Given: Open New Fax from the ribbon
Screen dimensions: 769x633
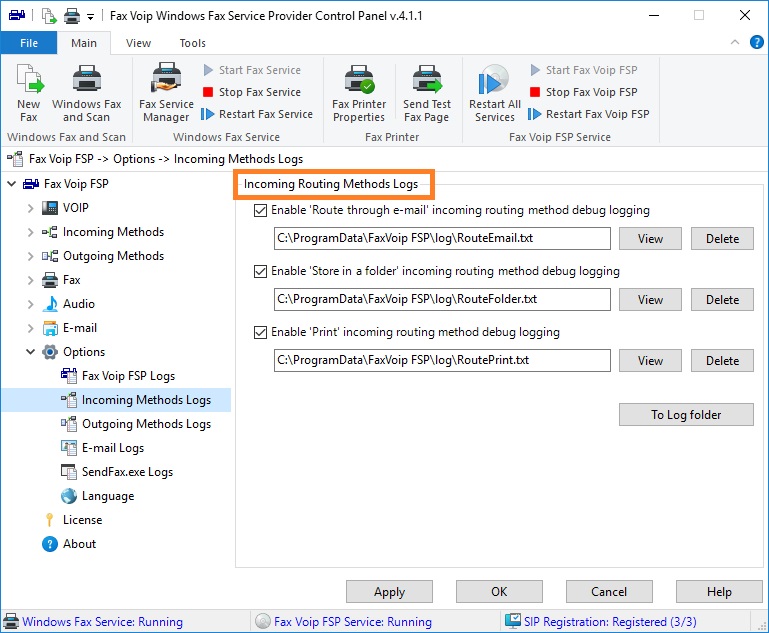Looking at the screenshot, I should (x=29, y=93).
